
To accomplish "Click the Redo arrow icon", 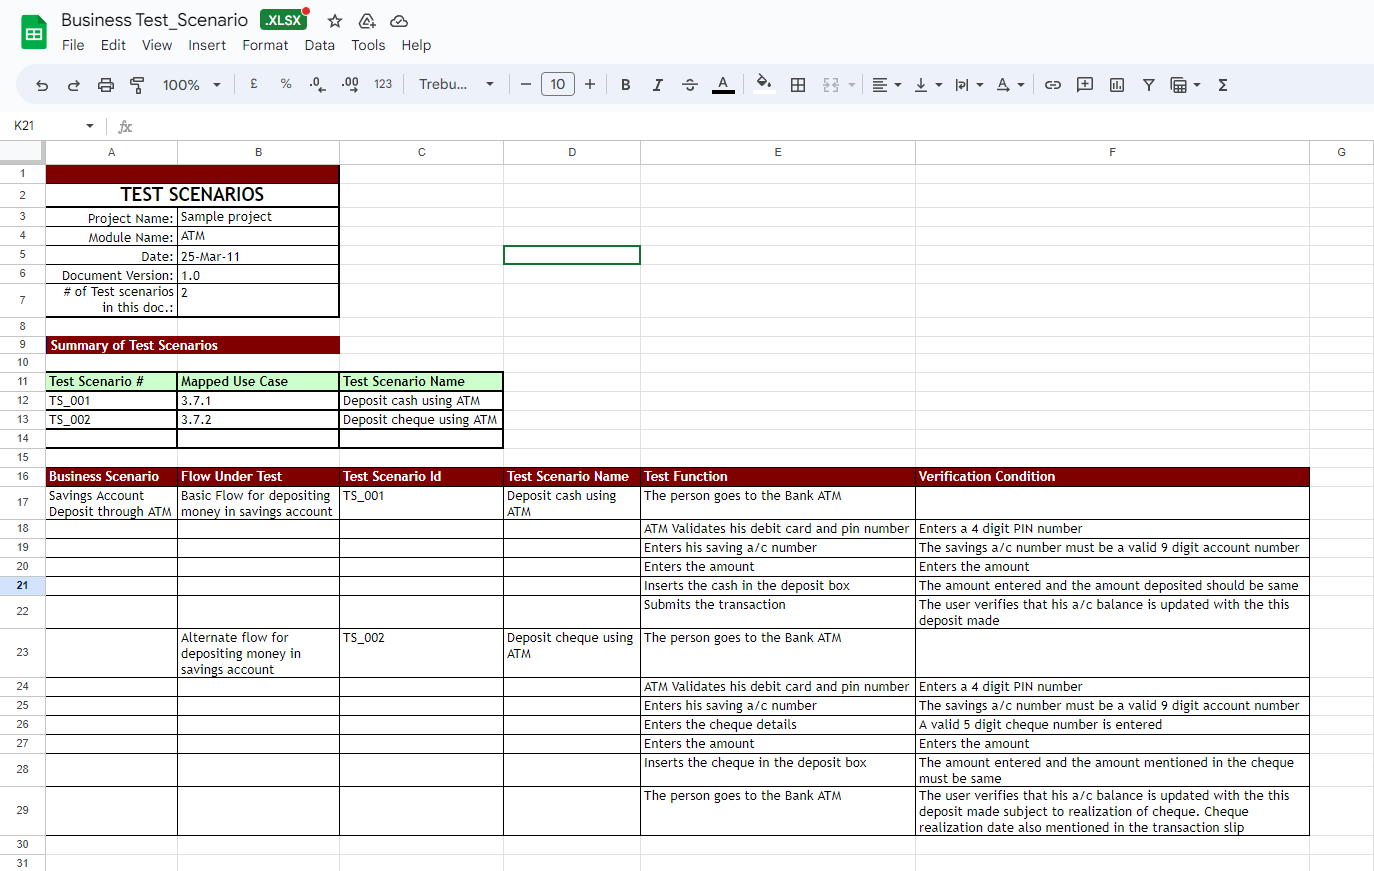I will 74,85.
